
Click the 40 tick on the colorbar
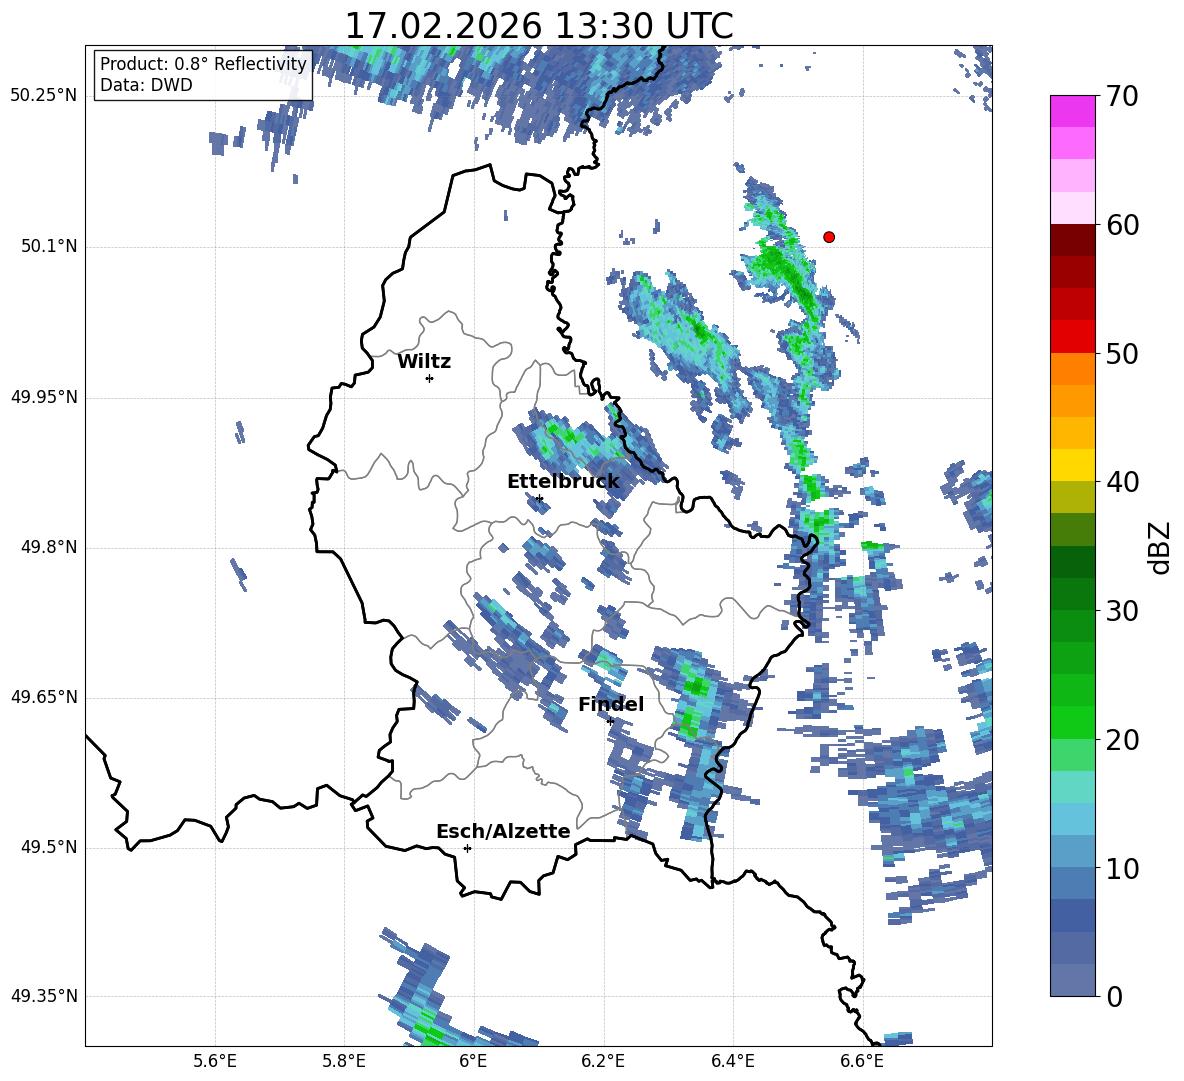pos(1121,482)
